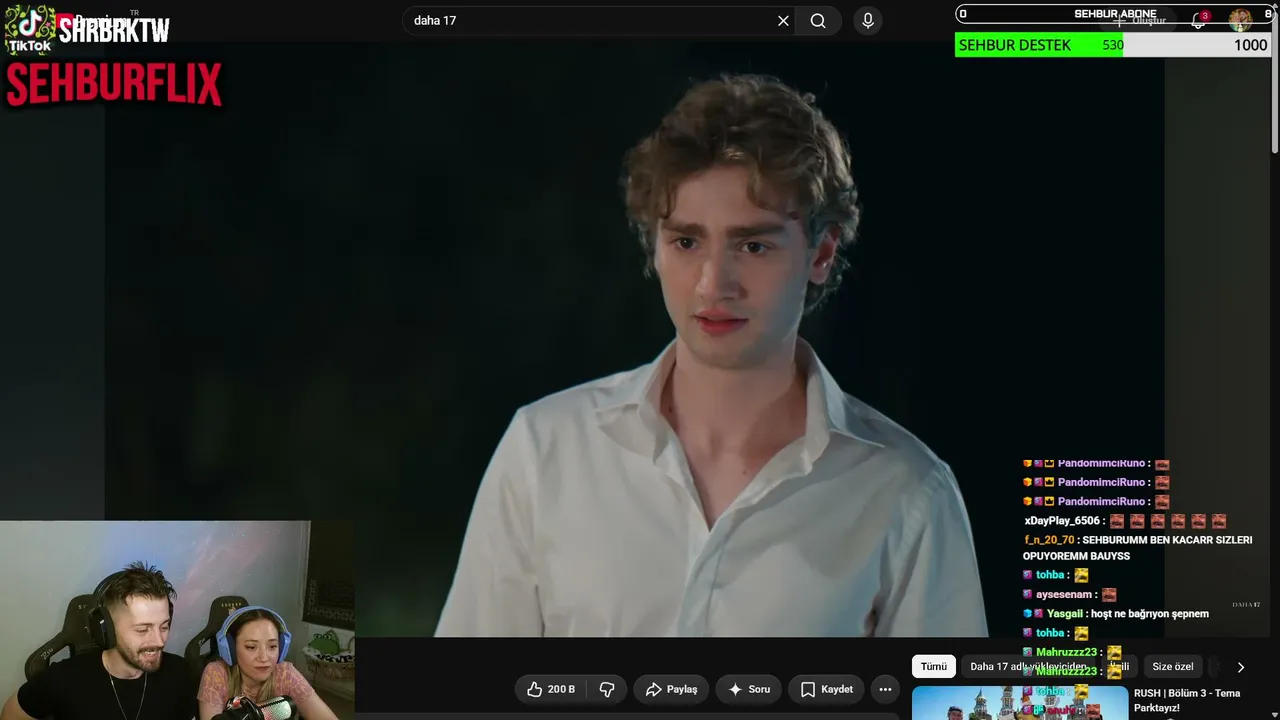Open the notifications bell
The image size is (1280, 720).
tap(1198, 20)
